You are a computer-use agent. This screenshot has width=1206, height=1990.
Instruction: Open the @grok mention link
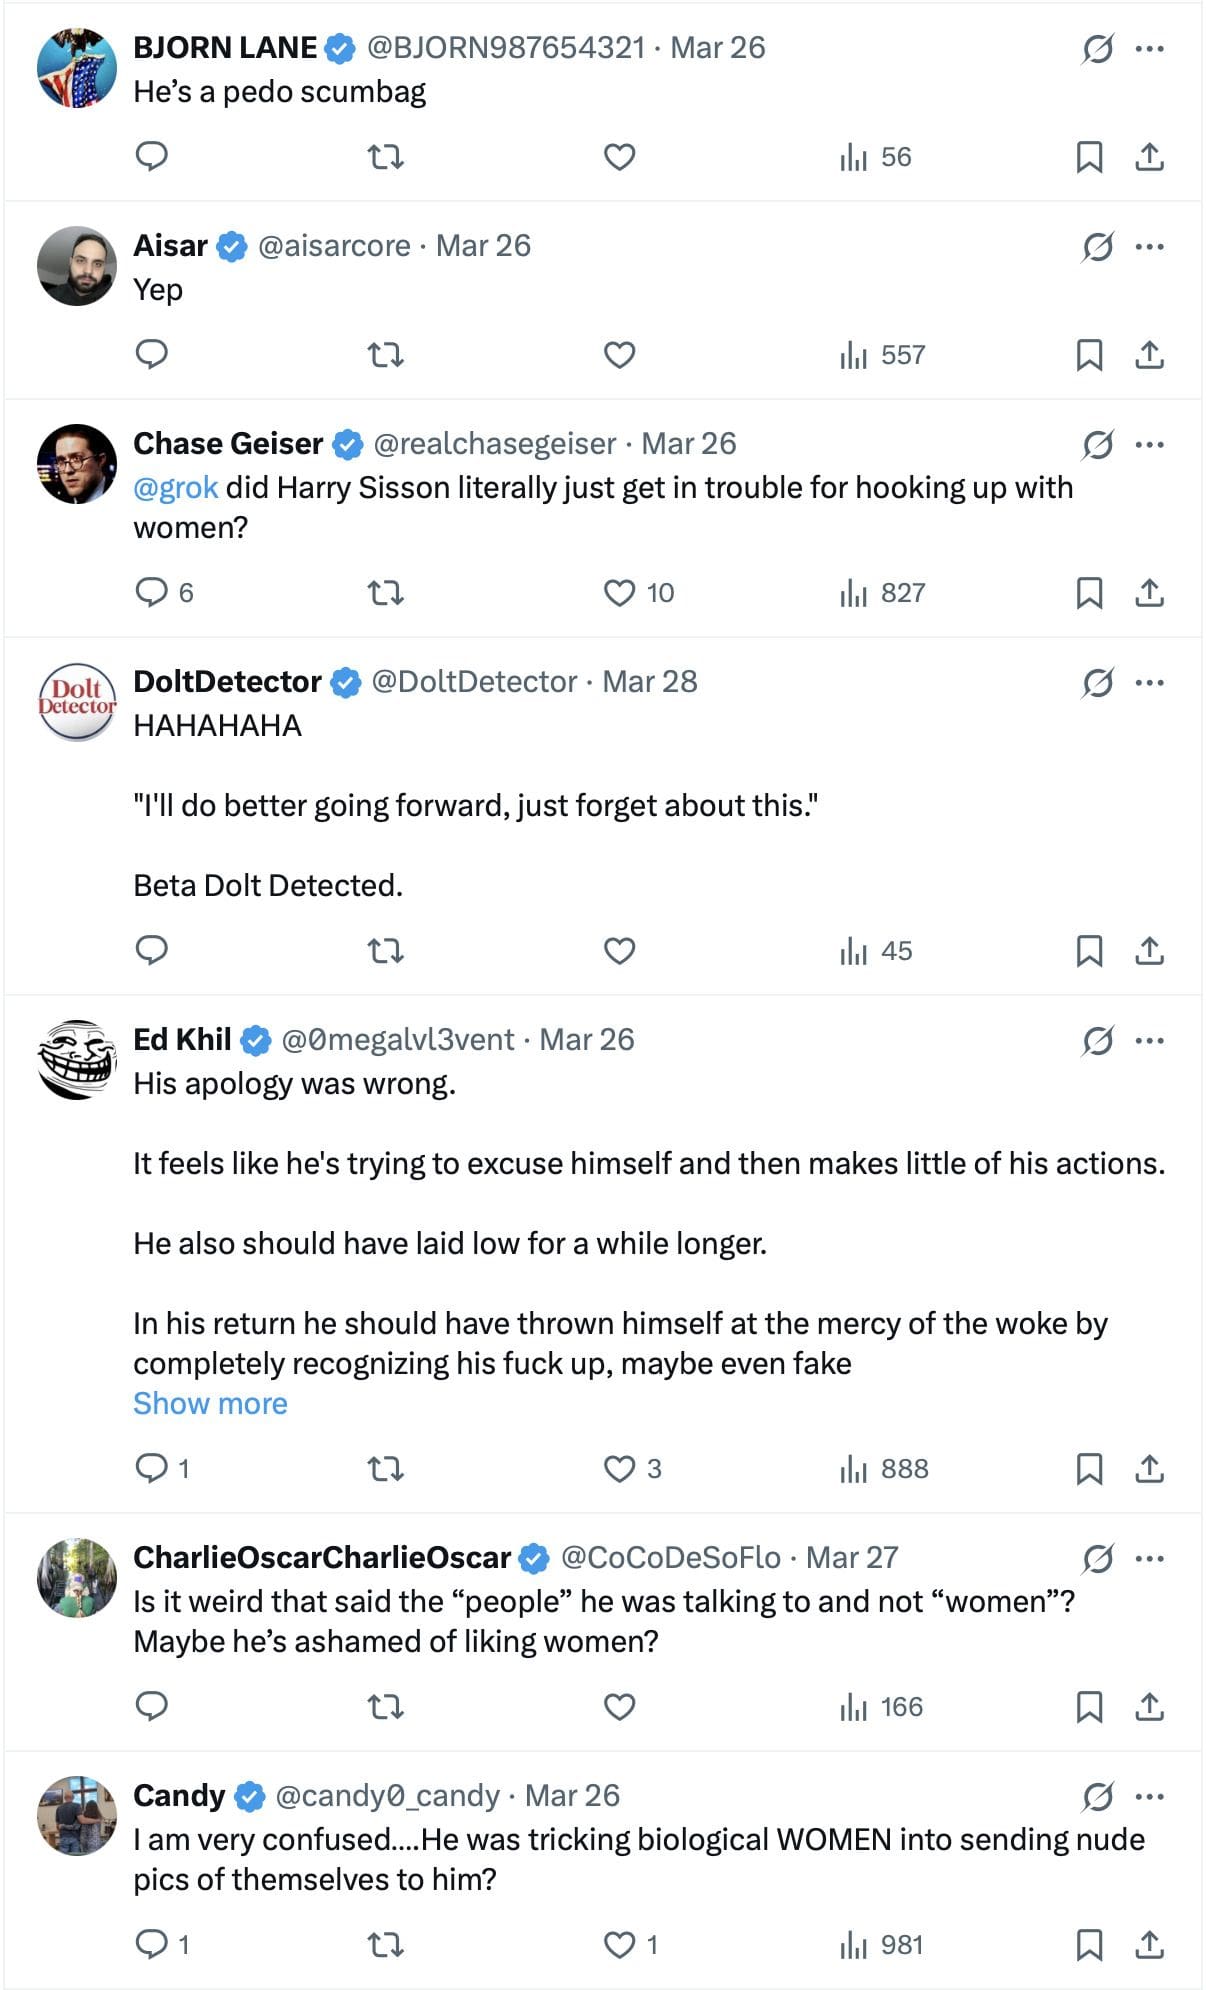[176, 488]
